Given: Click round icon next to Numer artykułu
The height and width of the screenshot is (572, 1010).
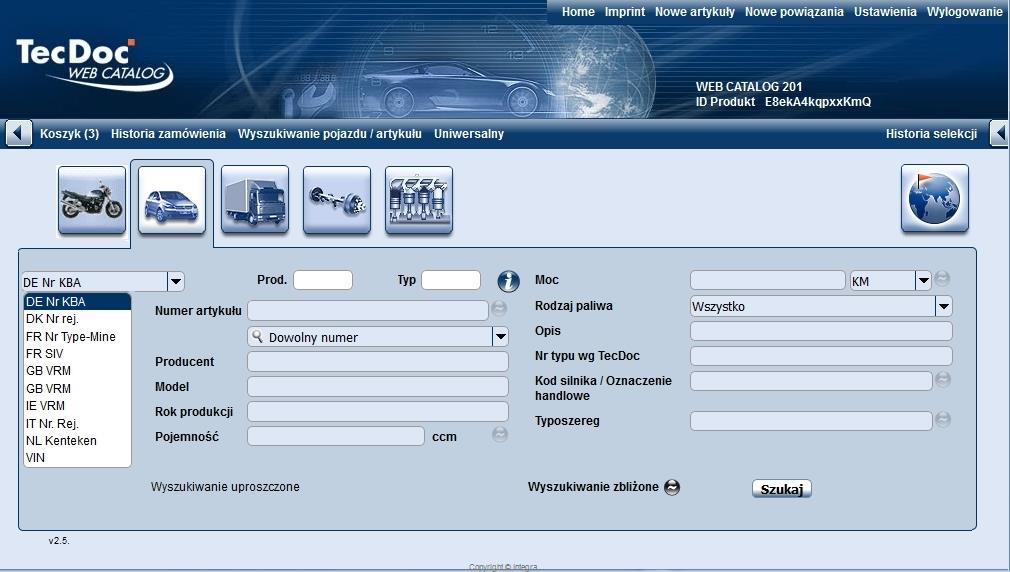Looking at the screenshot, I should [499, 309].
